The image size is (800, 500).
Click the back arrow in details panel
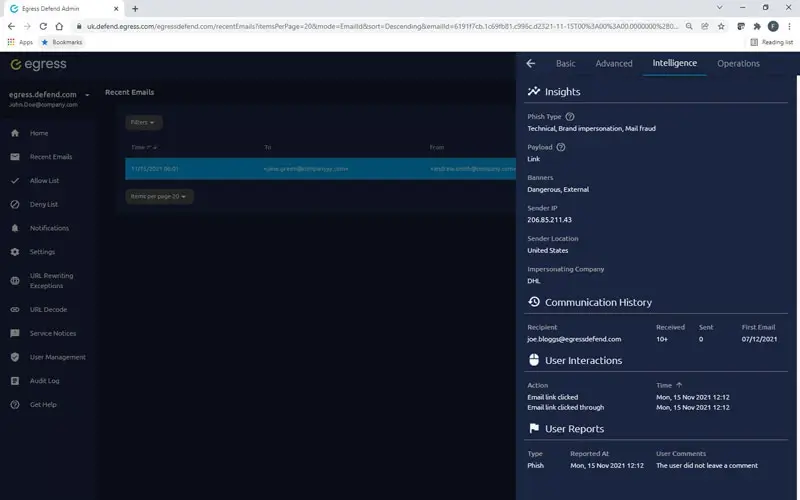point(531,63)
